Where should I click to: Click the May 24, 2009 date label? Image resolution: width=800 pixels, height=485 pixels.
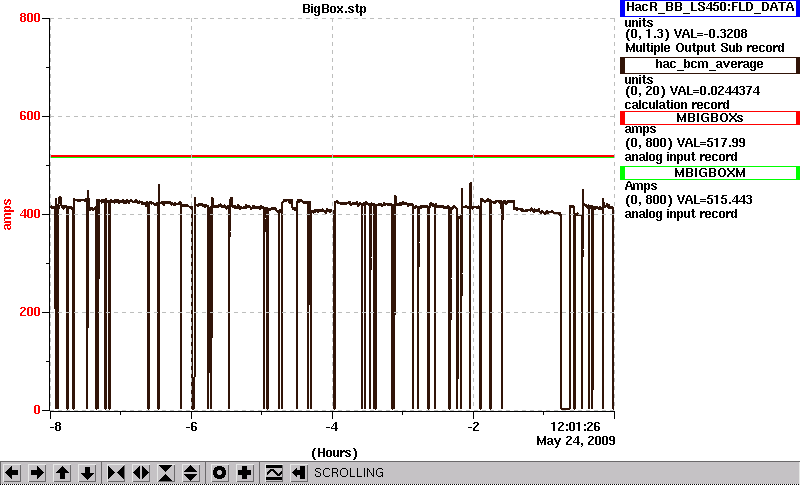pos(576,441)
